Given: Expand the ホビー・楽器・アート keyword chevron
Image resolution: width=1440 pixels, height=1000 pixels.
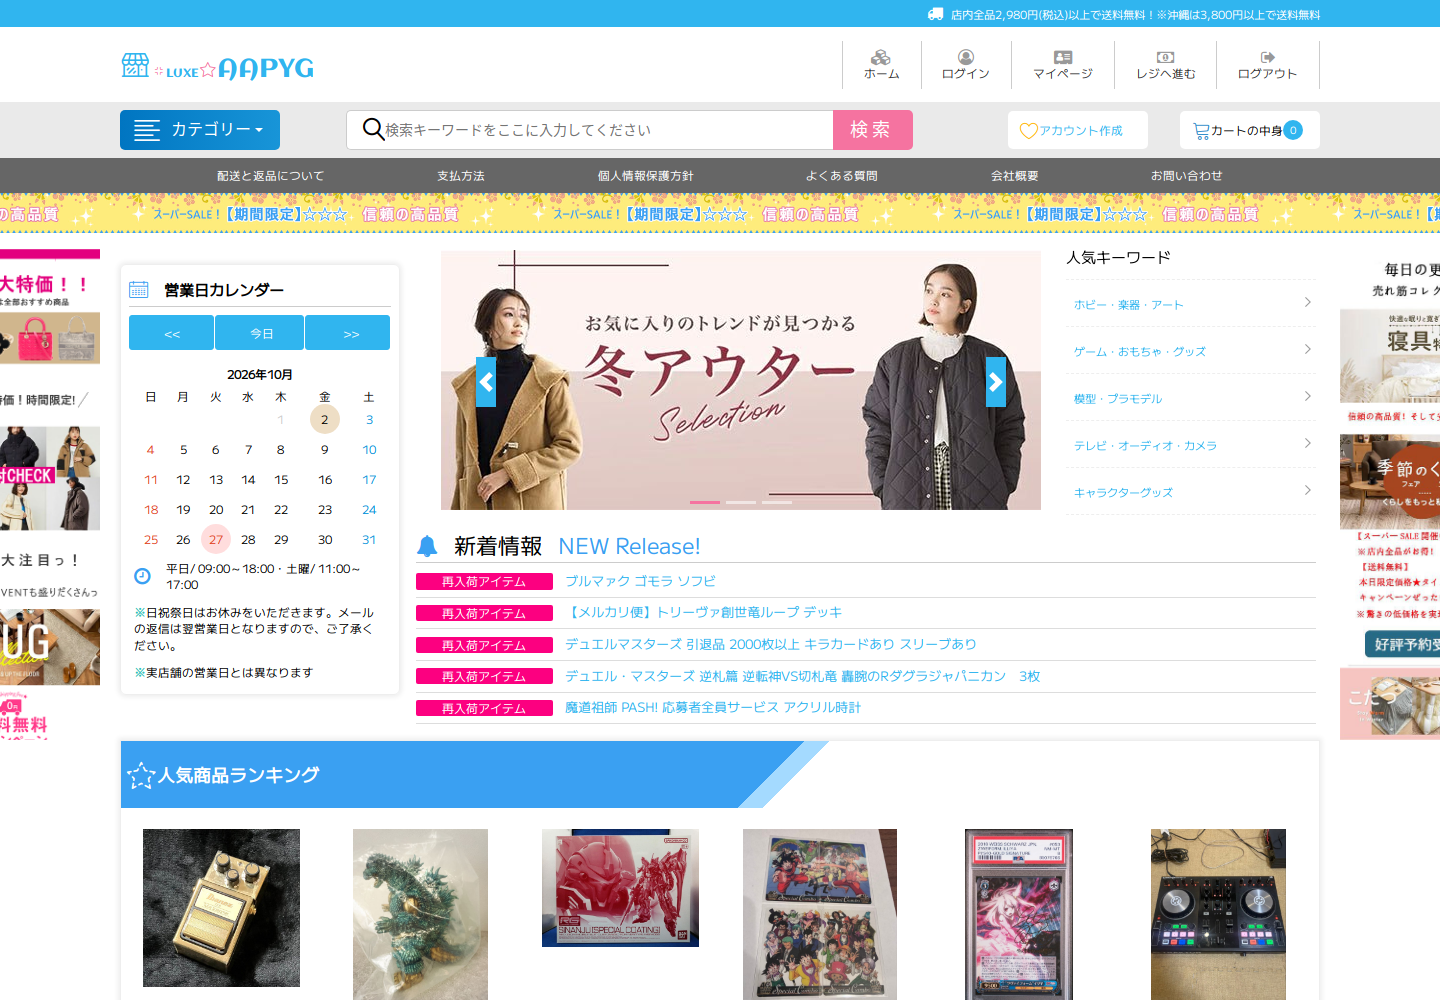Looking at the screenshot, I should [1308, 302].
